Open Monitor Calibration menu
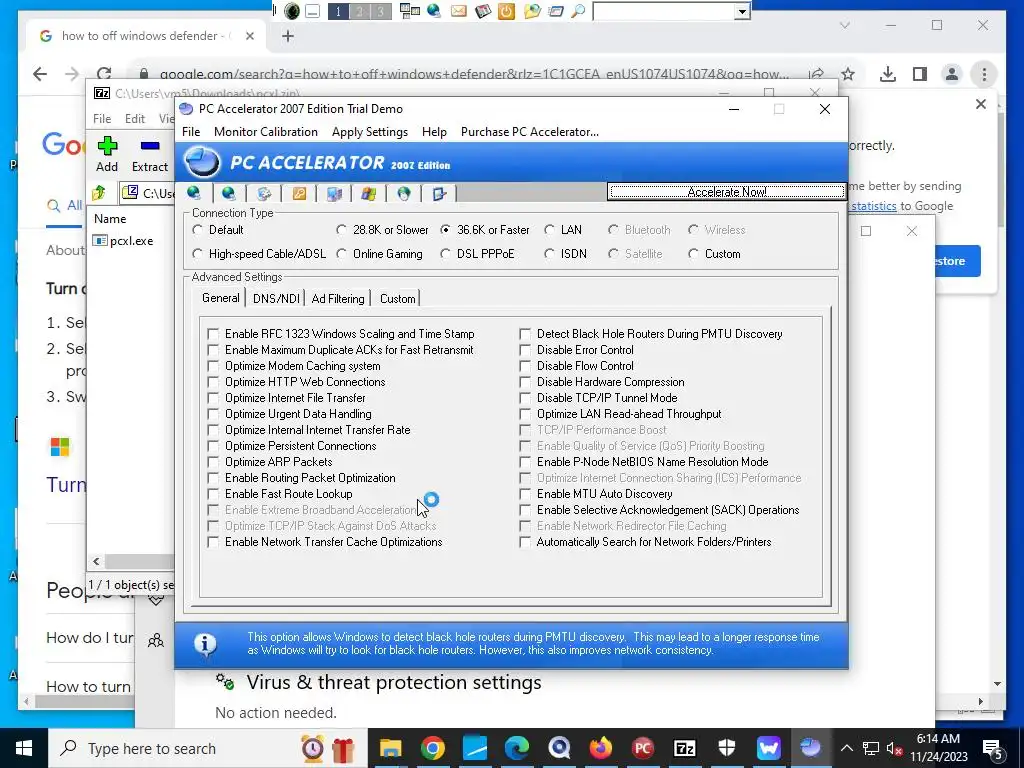The width and height of the screenshot is (1024, 768). (266, 132)
